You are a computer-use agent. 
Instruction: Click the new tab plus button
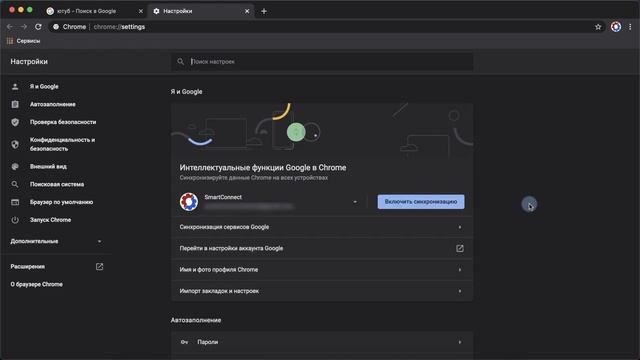click(x=264, y=11)
